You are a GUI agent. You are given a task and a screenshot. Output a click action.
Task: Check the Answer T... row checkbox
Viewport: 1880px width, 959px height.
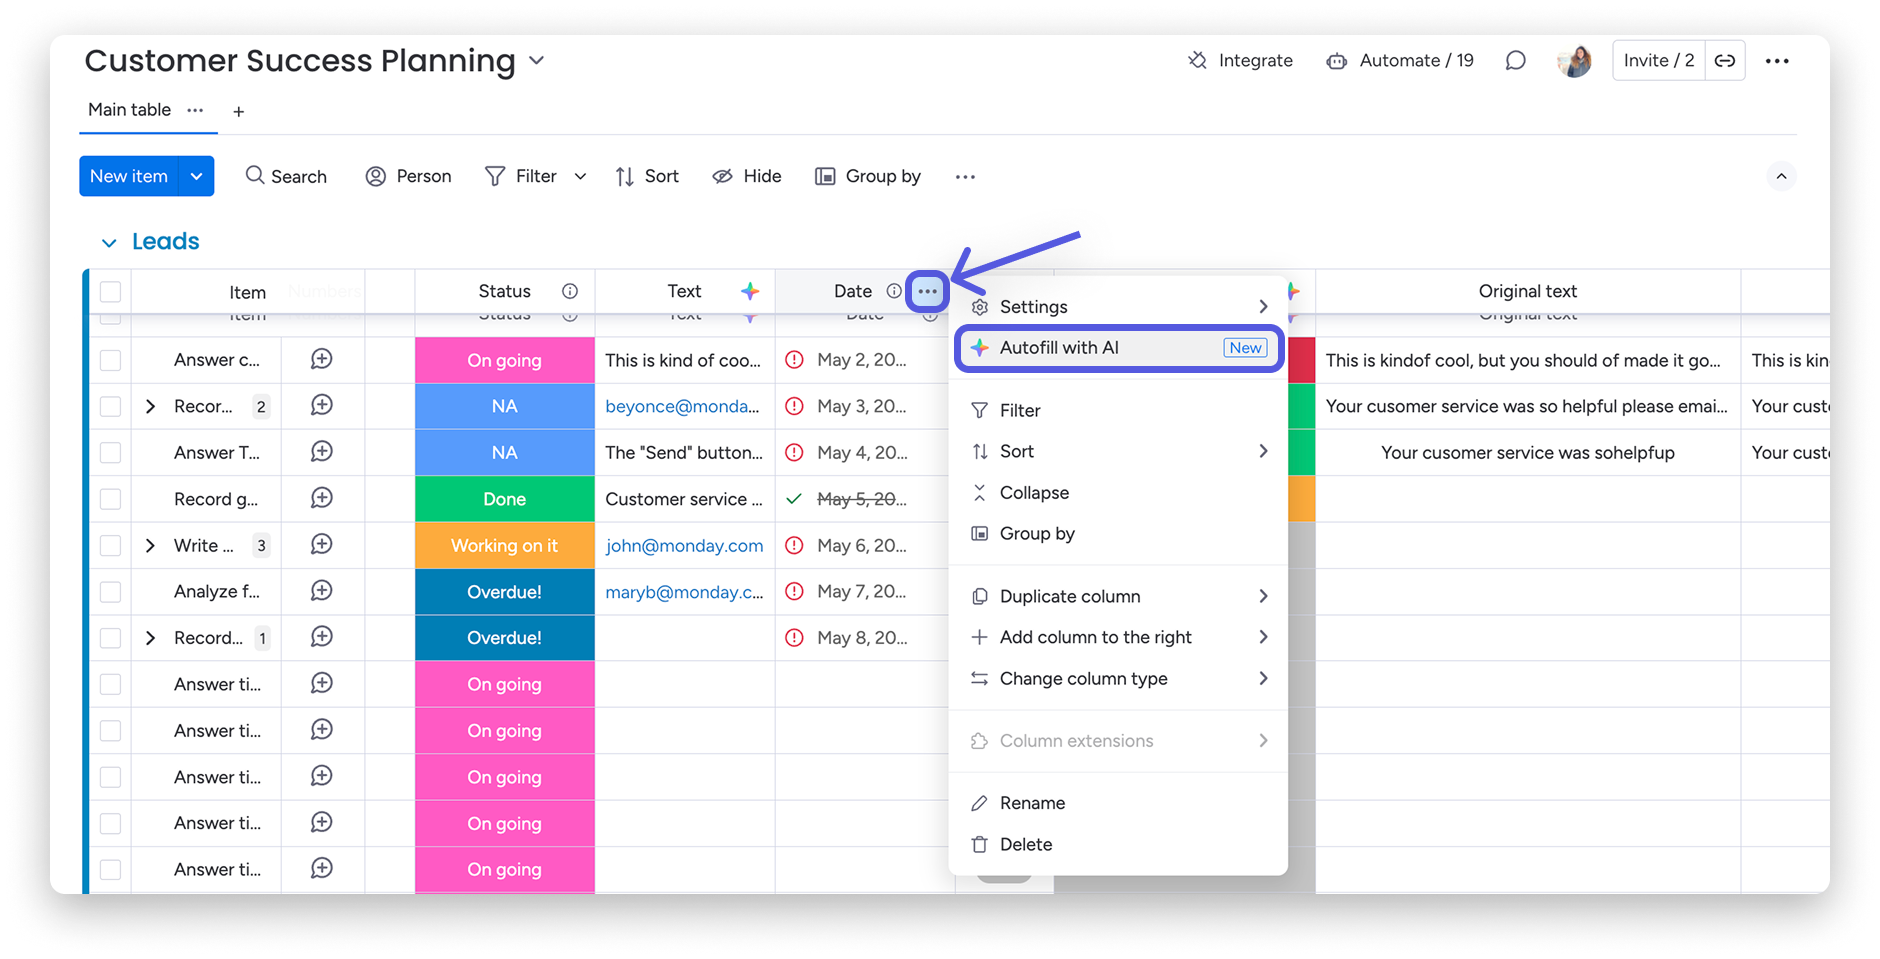tap(111, 453)
